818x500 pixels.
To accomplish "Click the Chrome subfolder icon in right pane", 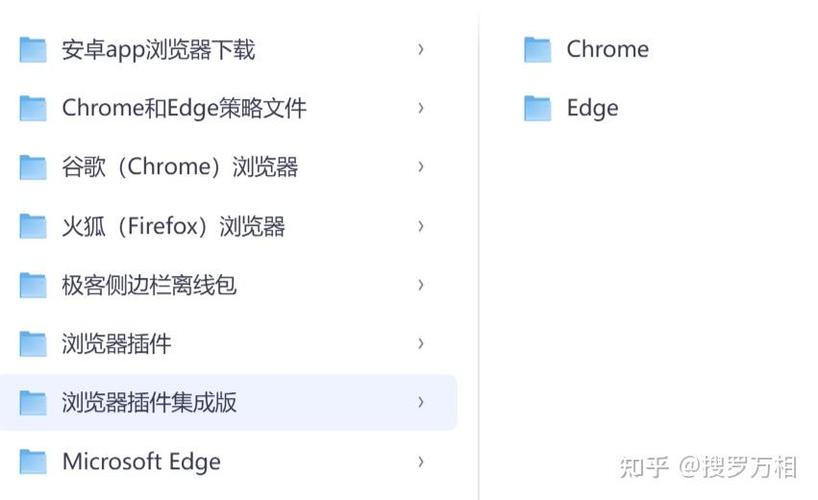I will (537, 50).
